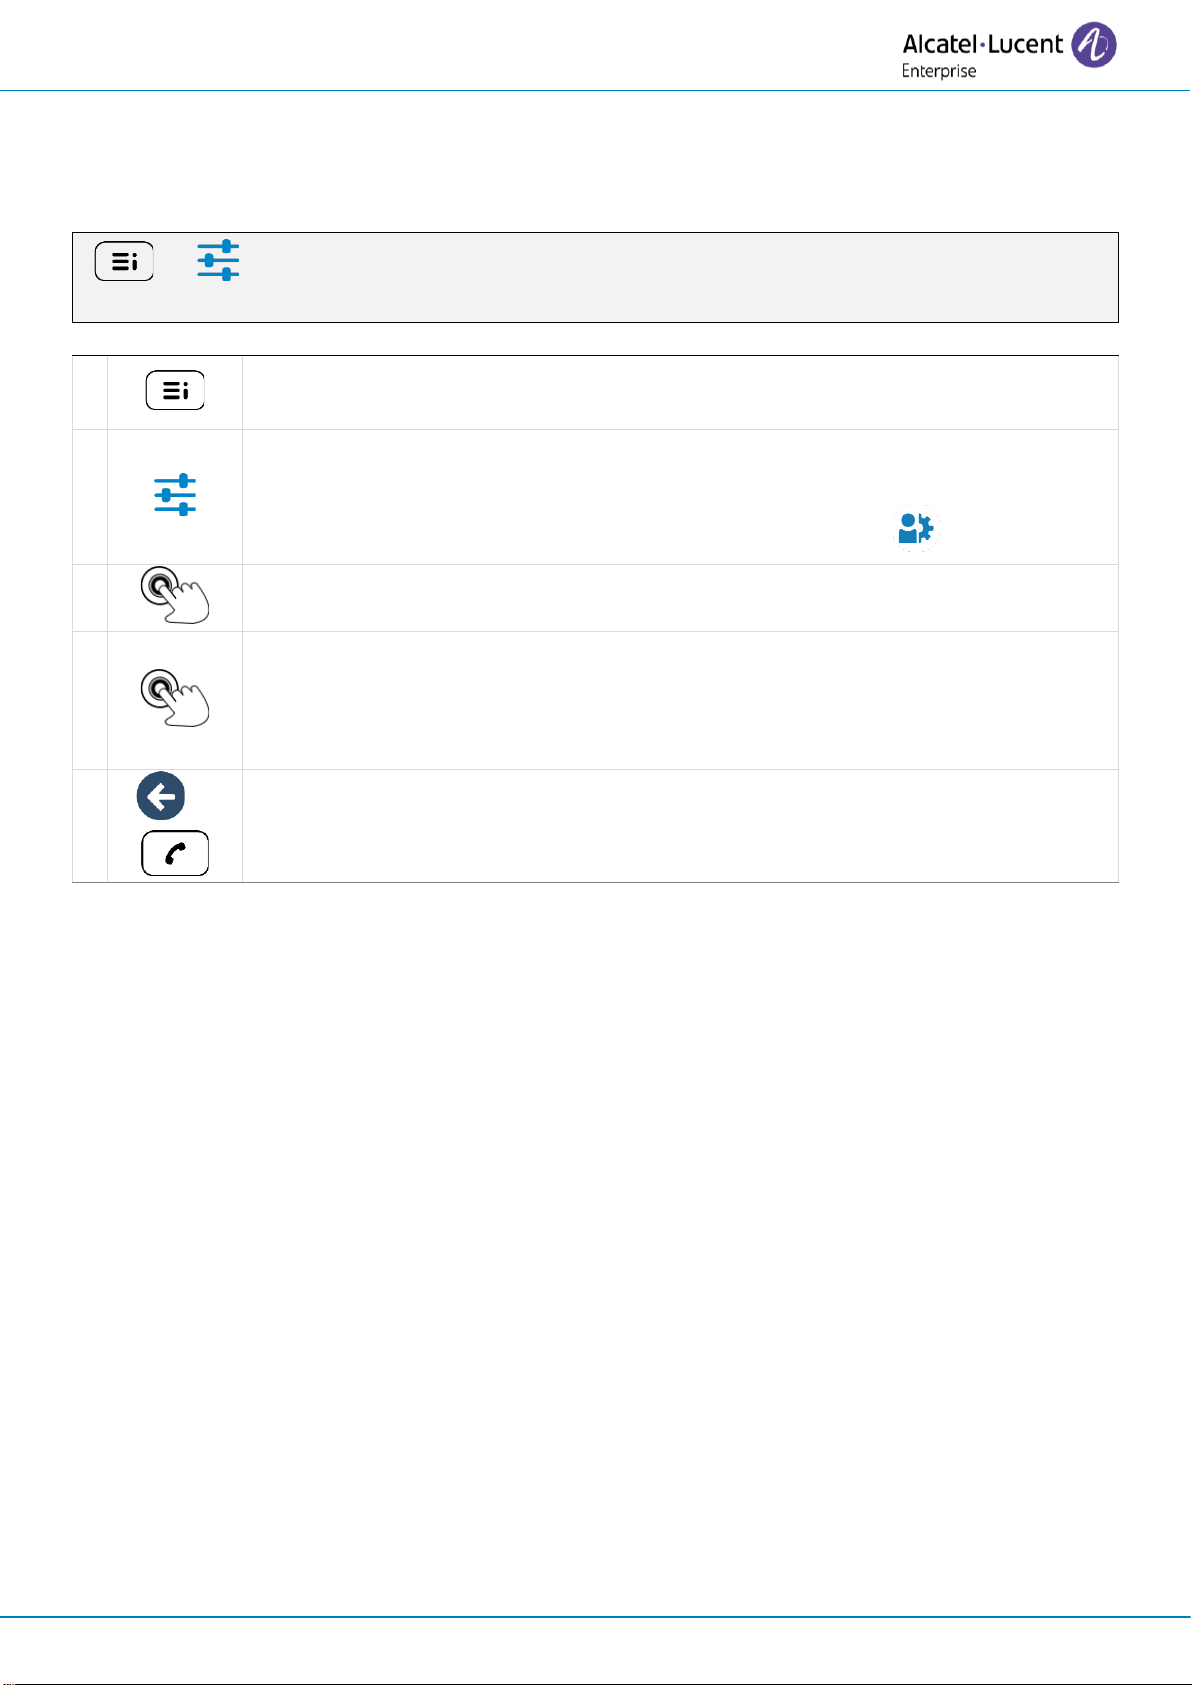Go back with the dark blue arrow icon
The image size is (1192, 1685).
pos(161,796)
